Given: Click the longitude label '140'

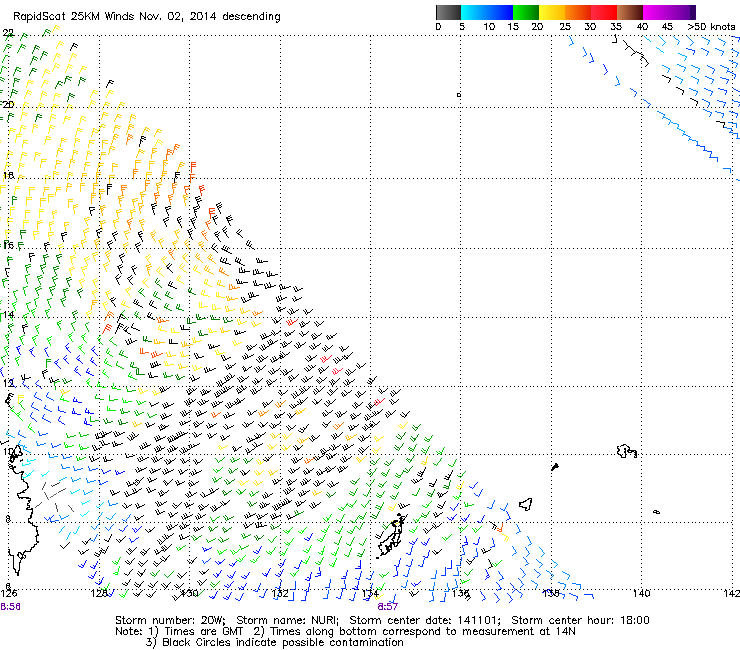Looking at the screenshot, I should pyautogui.click(x=641, y=593).
